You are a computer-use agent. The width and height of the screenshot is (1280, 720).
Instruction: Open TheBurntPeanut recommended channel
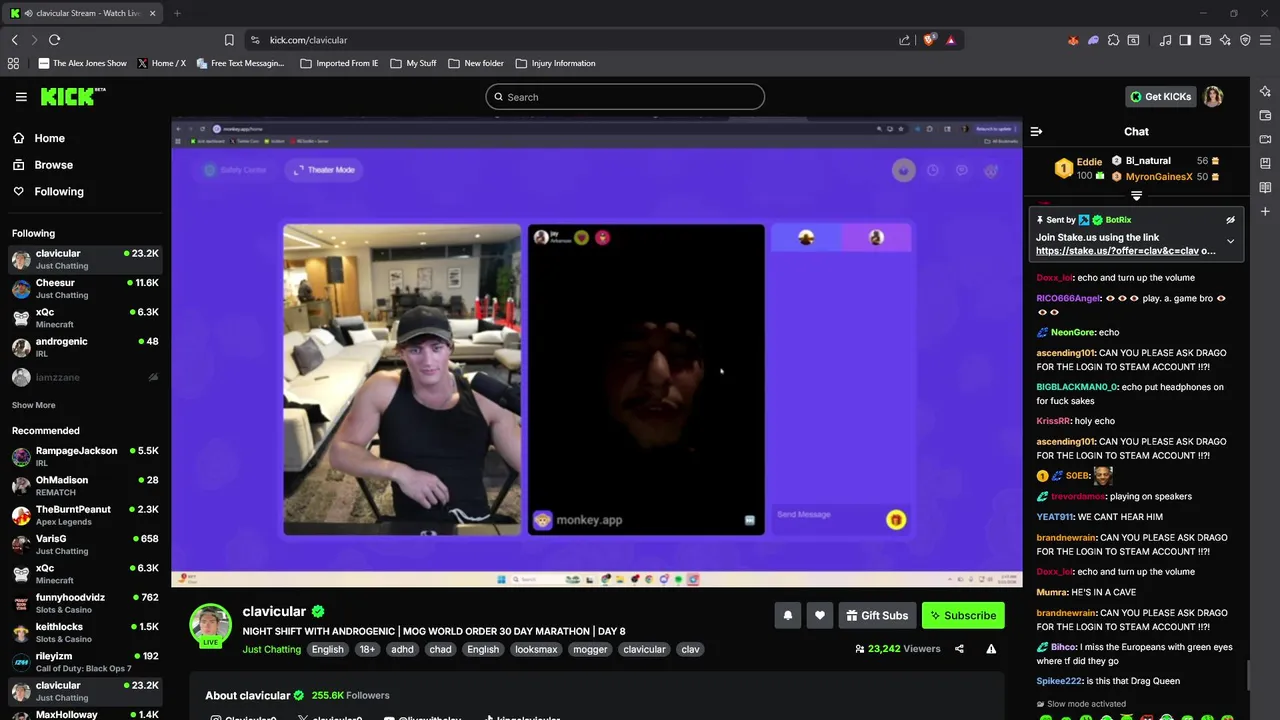coord(85,515)
